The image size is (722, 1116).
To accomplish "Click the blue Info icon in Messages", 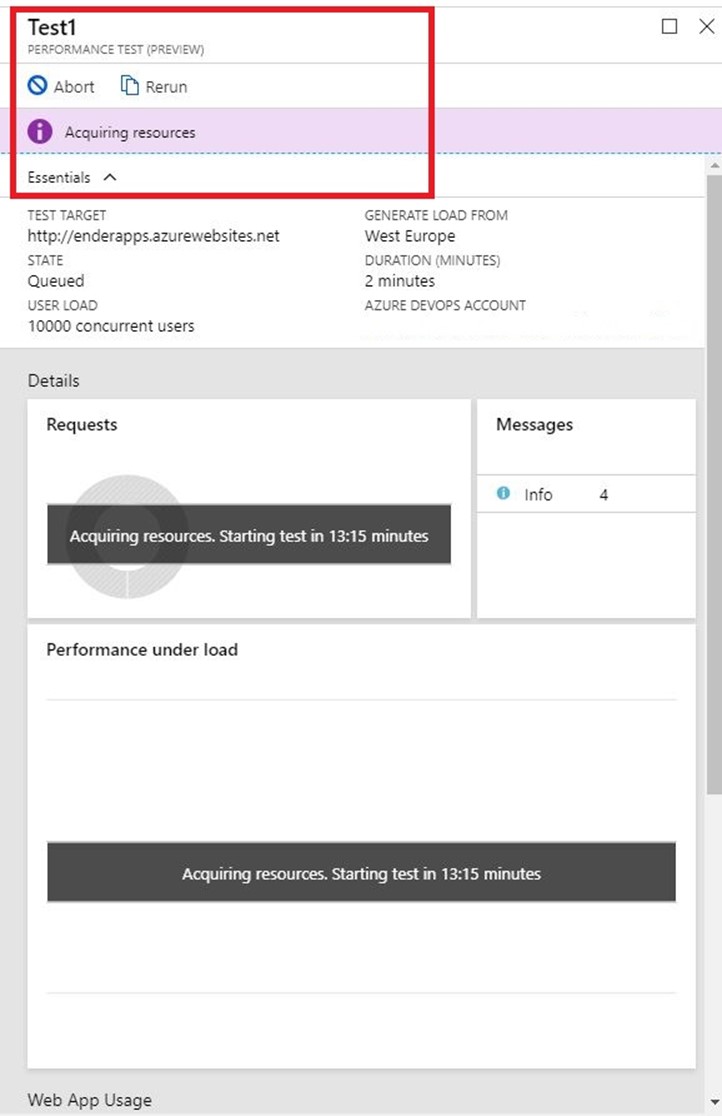I will 503,493.
